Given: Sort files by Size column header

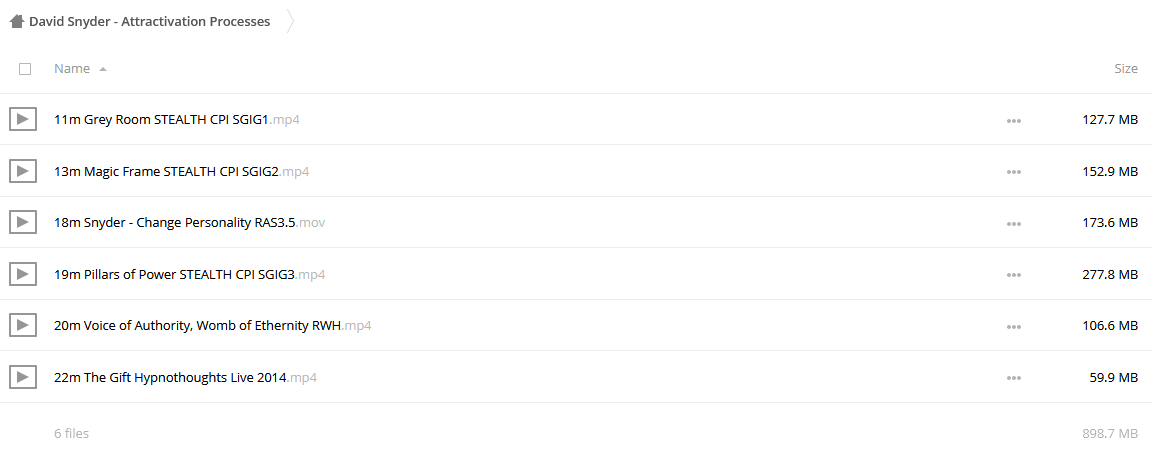Looking at the screenshot, I should pos(1126,68).
